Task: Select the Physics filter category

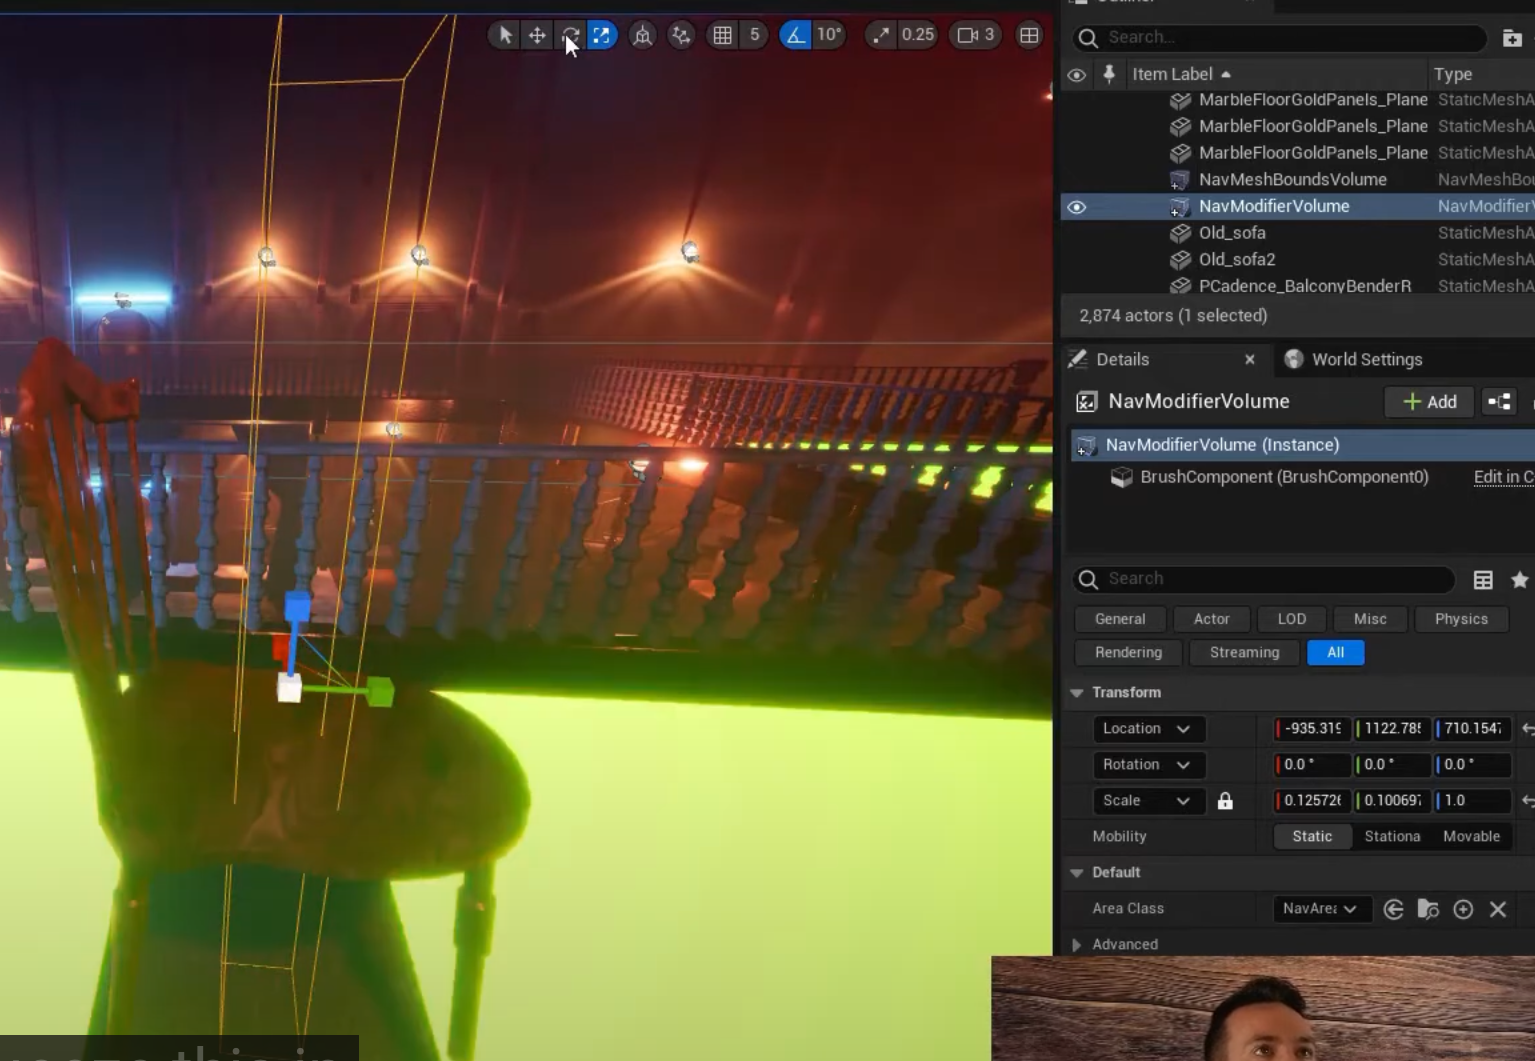Action: (1460, 619)
